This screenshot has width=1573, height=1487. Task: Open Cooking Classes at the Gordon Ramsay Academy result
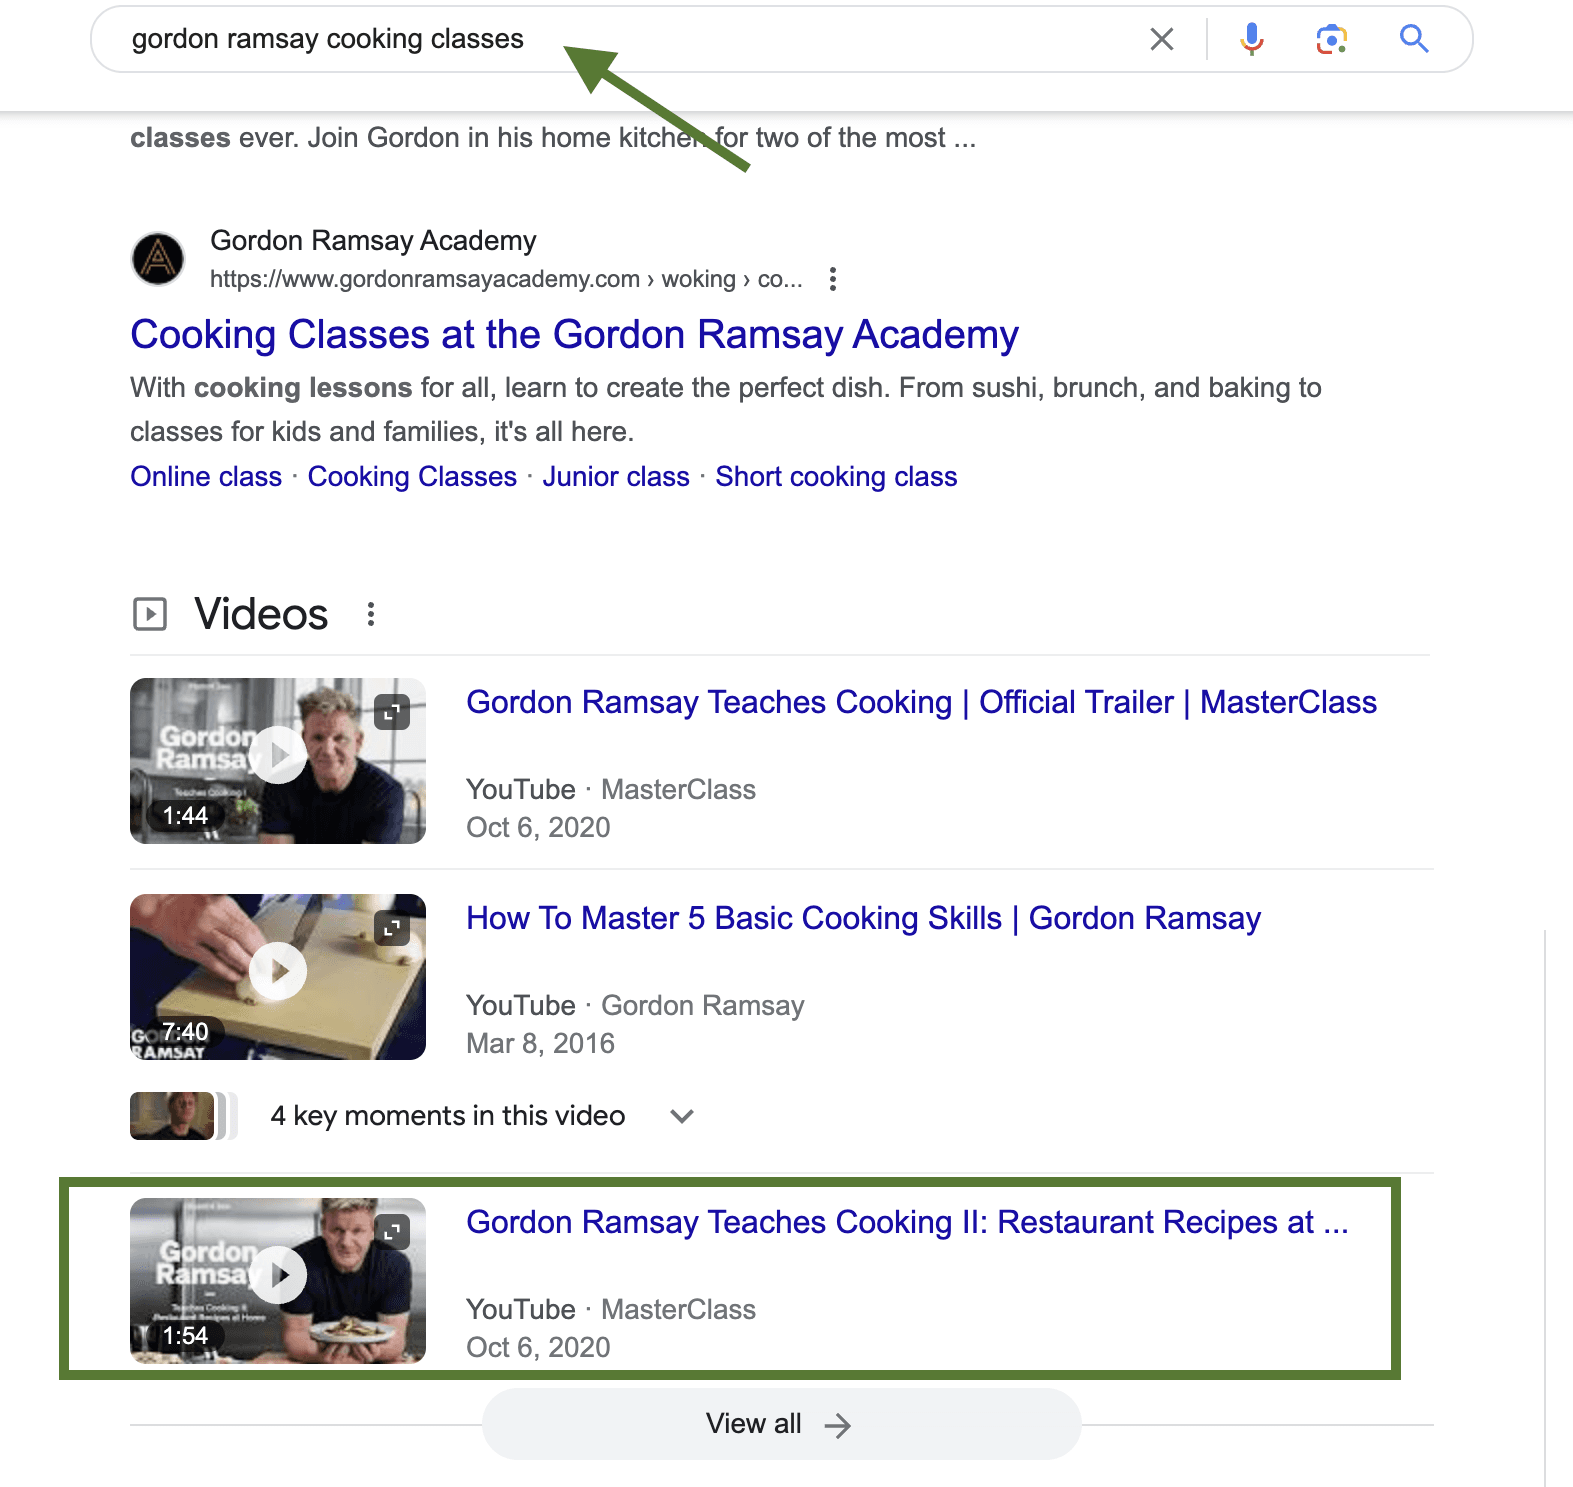(574, 335)
